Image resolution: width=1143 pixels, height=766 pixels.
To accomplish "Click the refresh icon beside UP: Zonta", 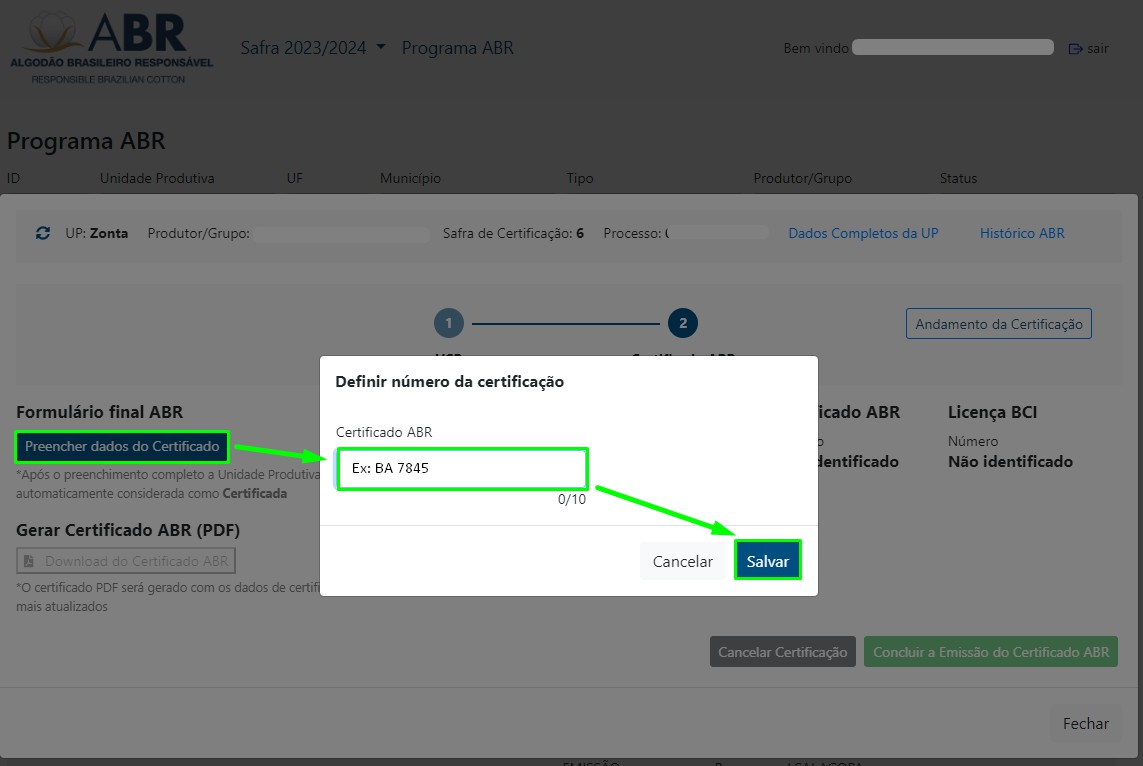I will pos(43,233).
